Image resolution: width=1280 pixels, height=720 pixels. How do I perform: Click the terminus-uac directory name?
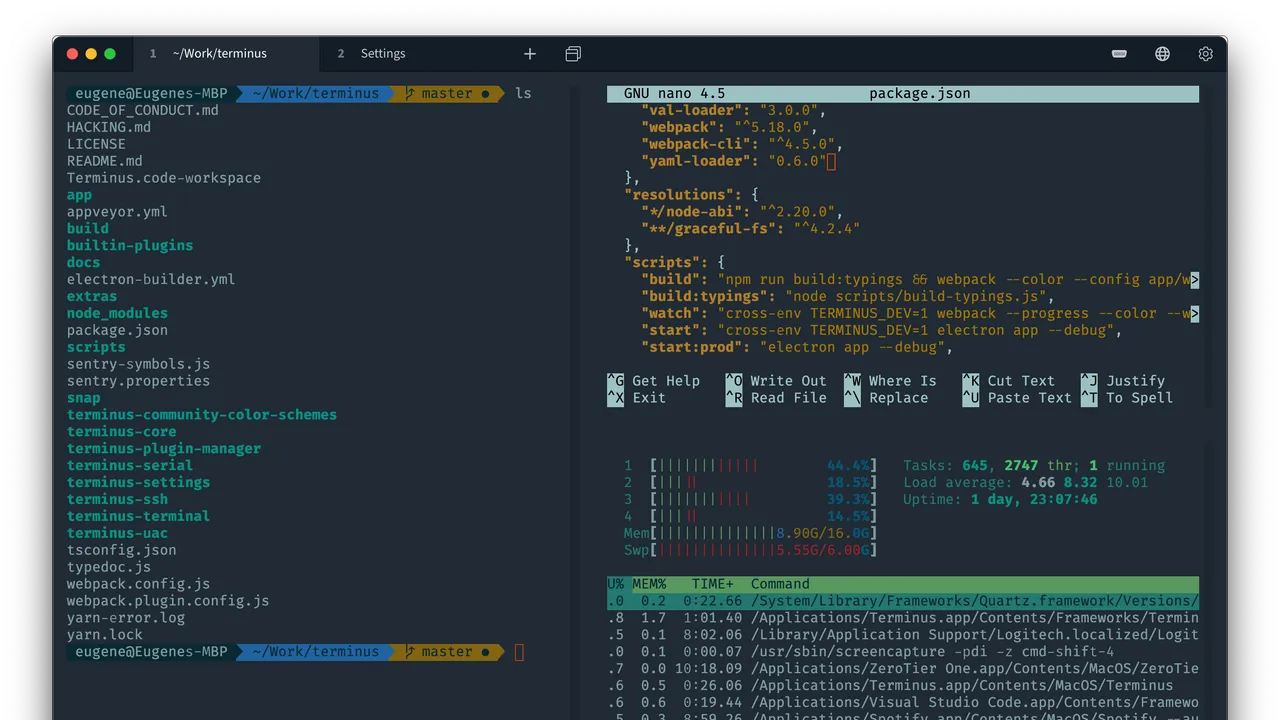tap(117, 533)
